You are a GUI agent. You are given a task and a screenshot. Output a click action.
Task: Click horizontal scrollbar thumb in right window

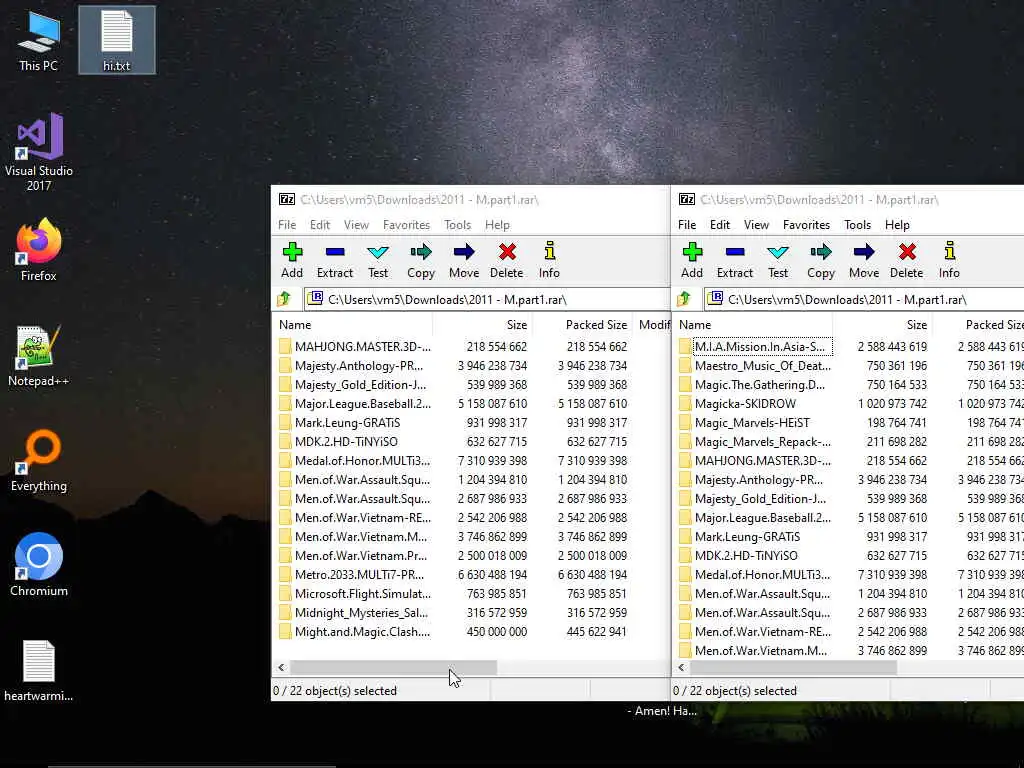coord(793,667)
